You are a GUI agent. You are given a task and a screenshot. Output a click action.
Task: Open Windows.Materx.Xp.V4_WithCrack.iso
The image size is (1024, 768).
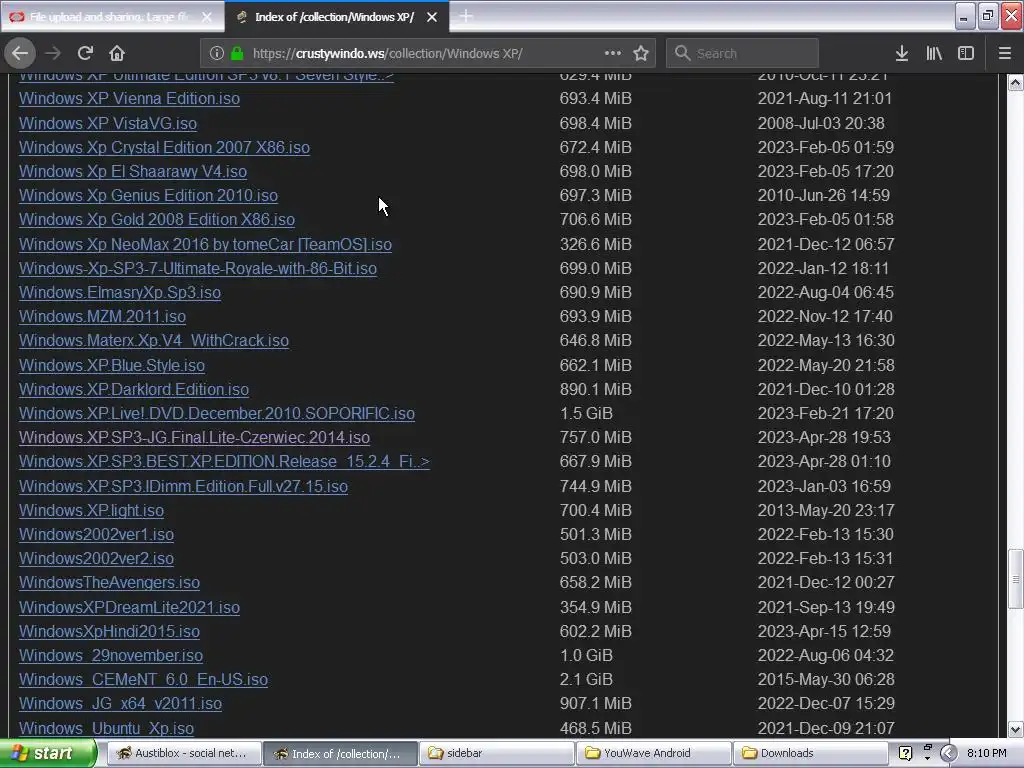click(154, 341)
